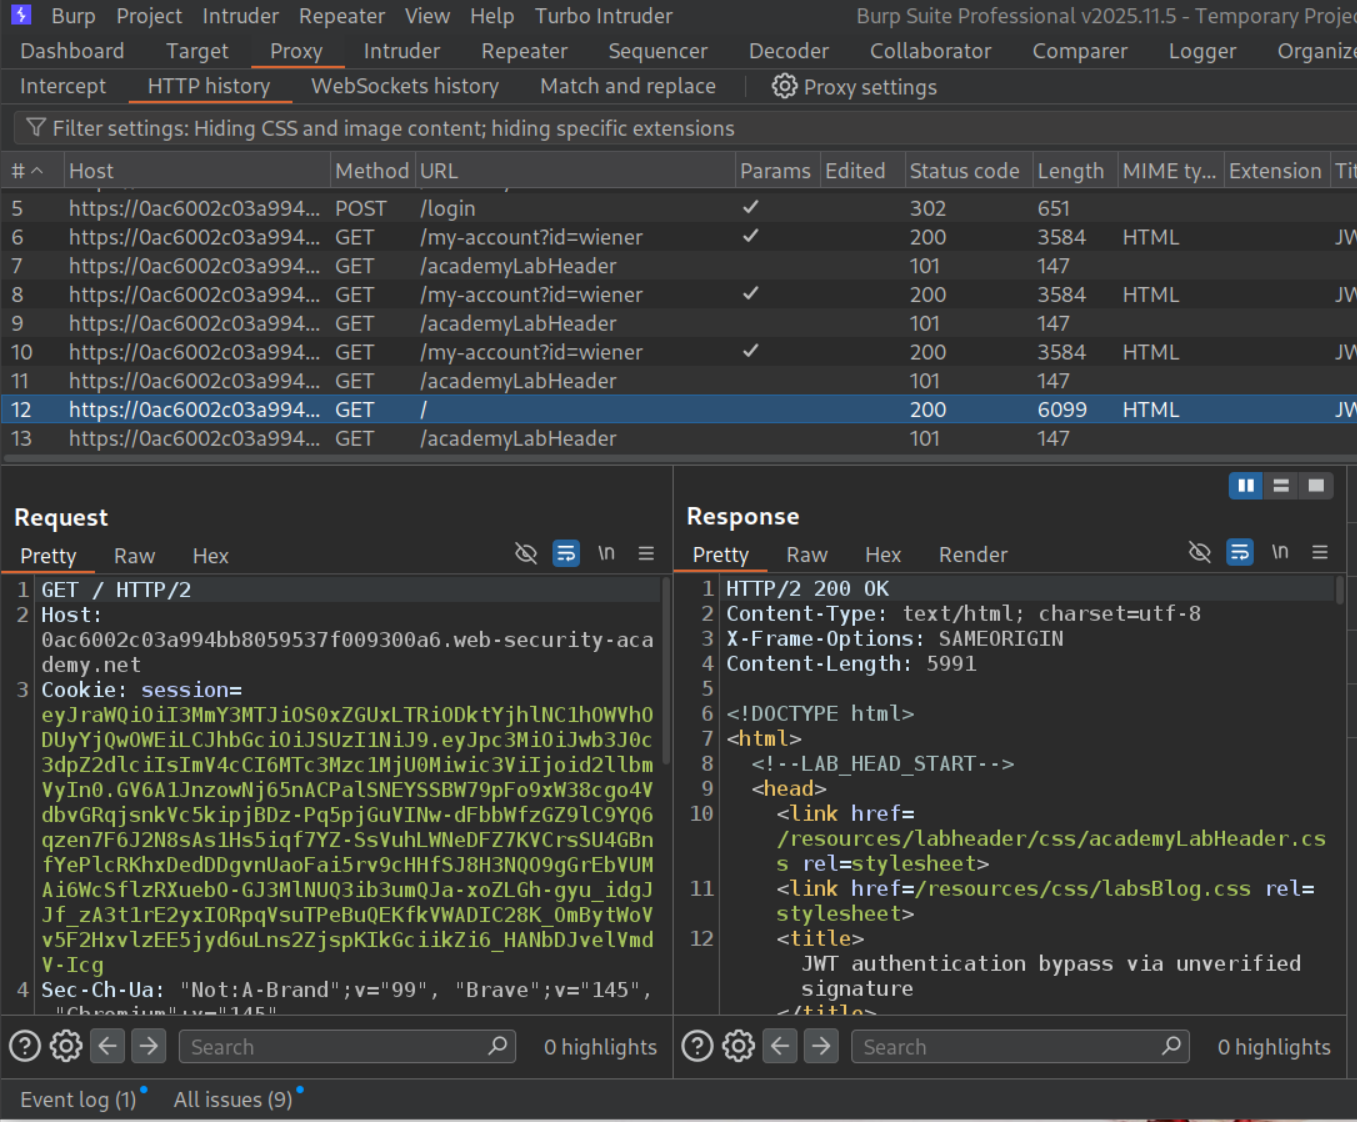Screen dimensions: 1357x1122
Task: Toggle hidden characters eye in Request panel
Action: pyautogui.click(x=526, y=554)
